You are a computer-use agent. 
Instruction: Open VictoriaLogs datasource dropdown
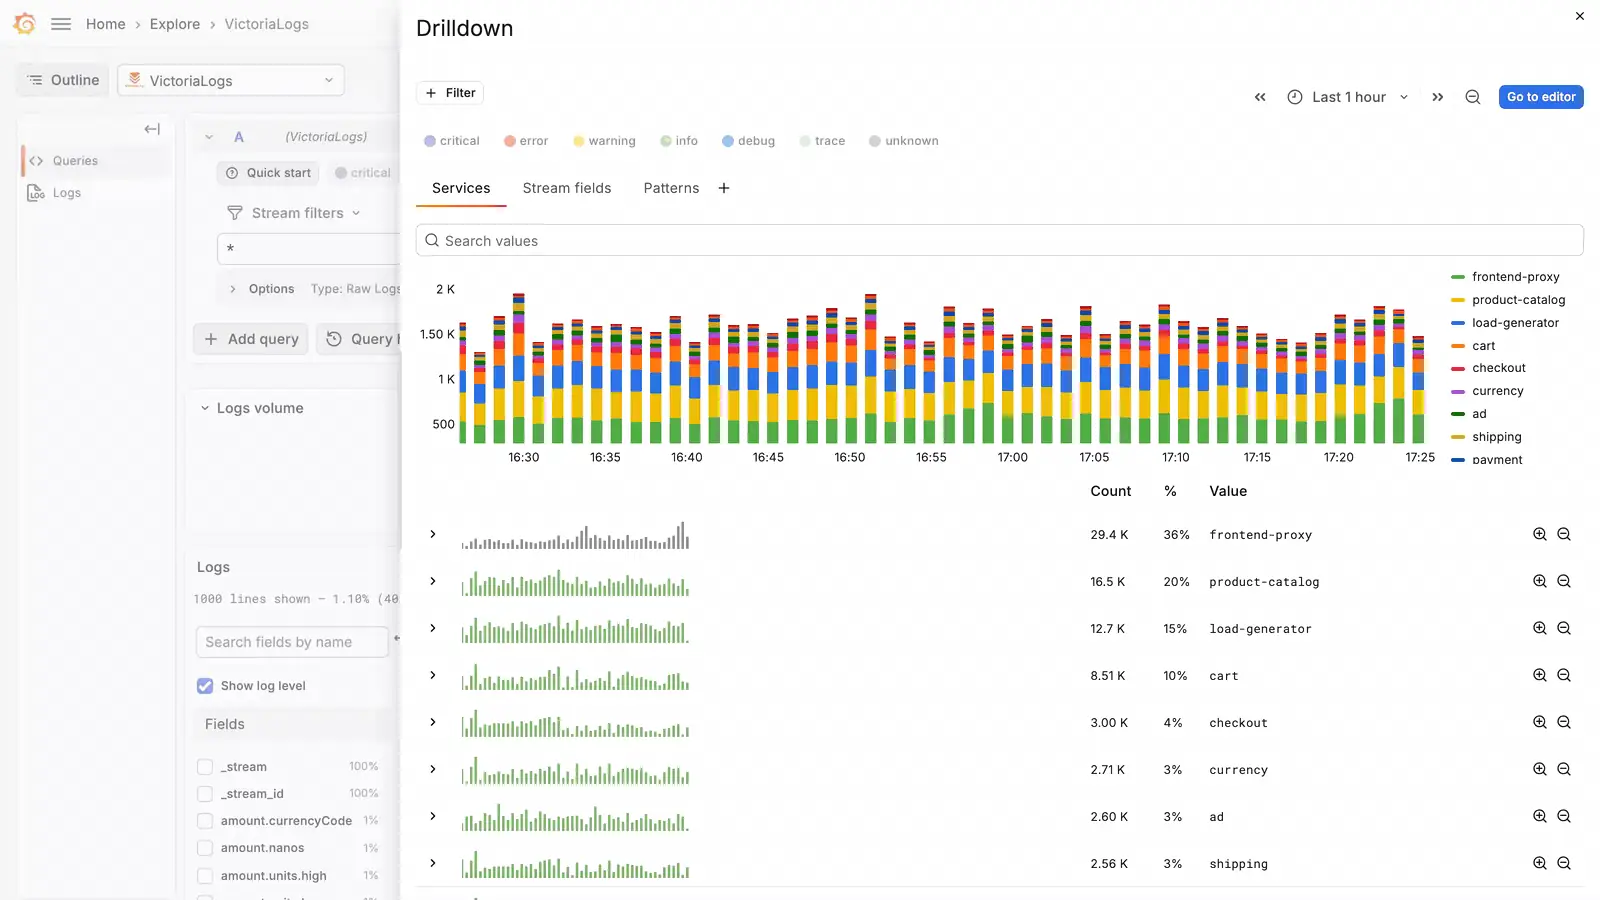pyautogui.click(x=231, y=81)
